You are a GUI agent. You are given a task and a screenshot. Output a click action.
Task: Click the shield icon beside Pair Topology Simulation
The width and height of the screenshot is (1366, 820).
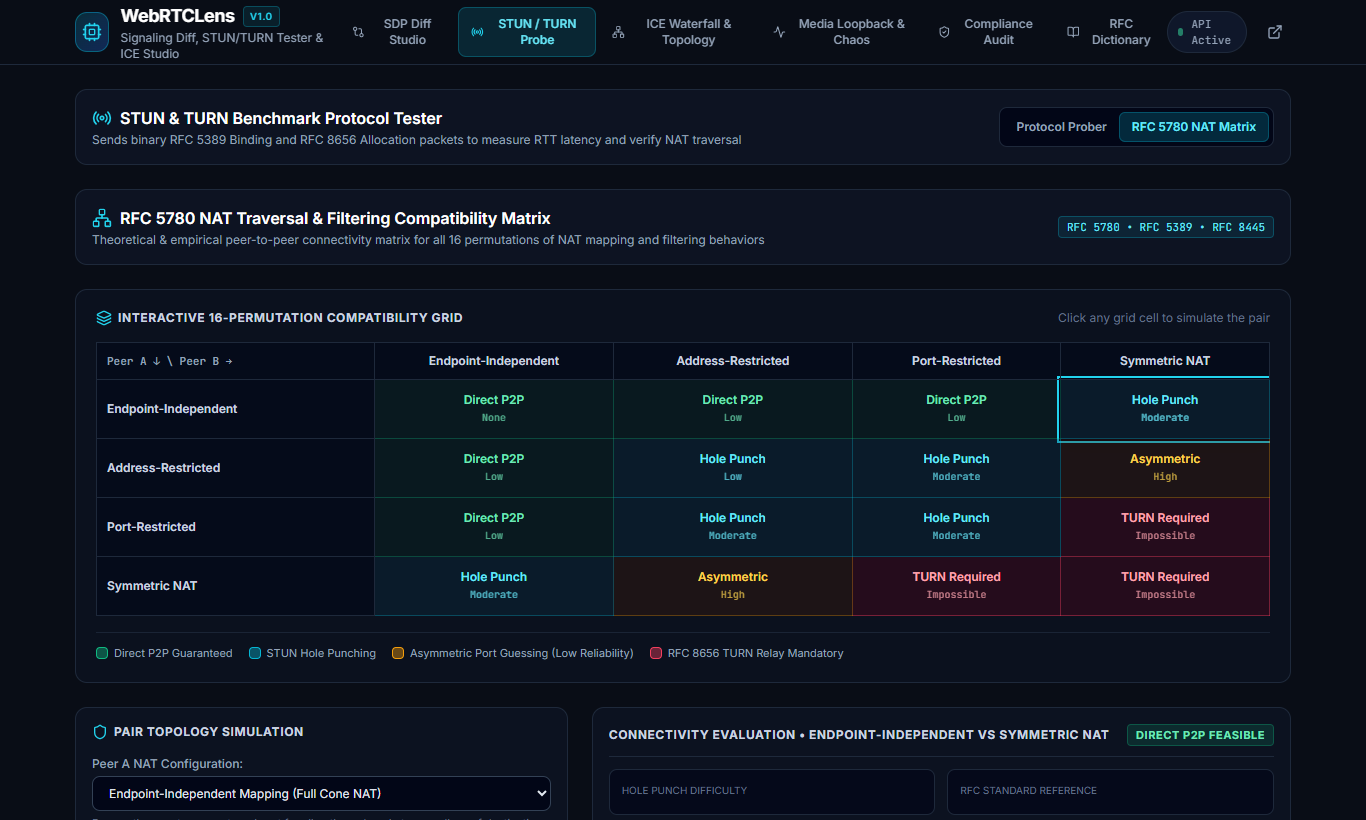[x=100, y=732]
